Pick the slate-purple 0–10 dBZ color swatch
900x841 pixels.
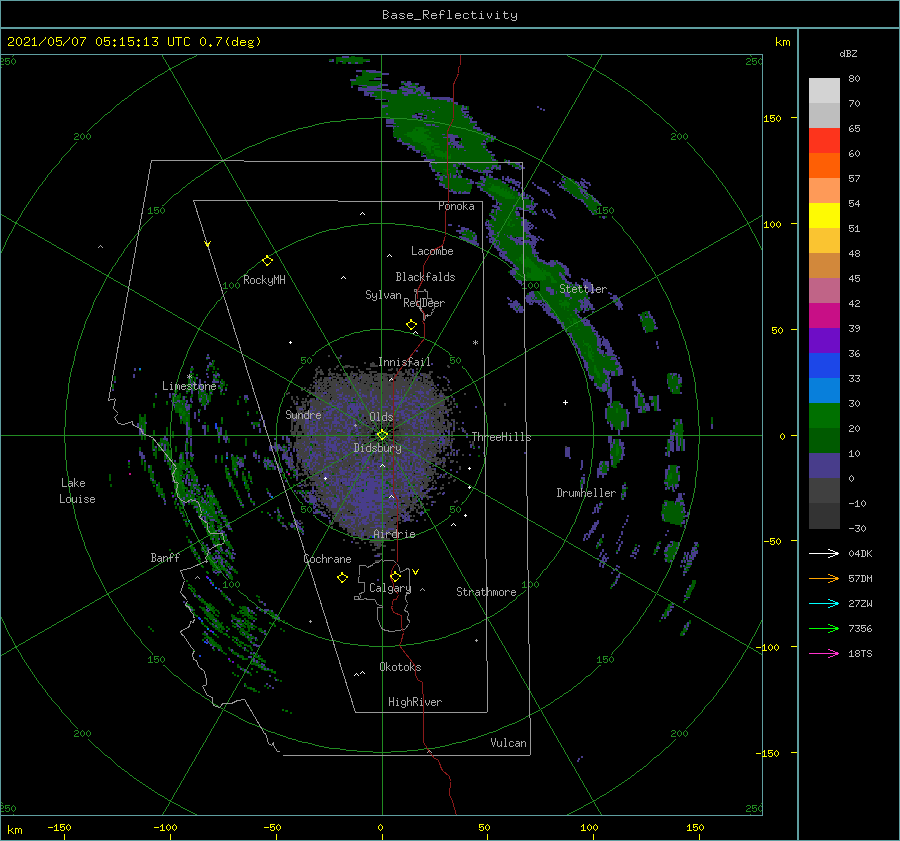(x=824, y=466)
